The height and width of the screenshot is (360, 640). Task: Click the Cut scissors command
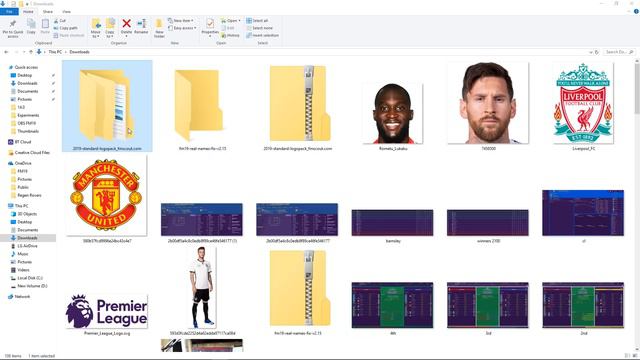tap(60, 20)
